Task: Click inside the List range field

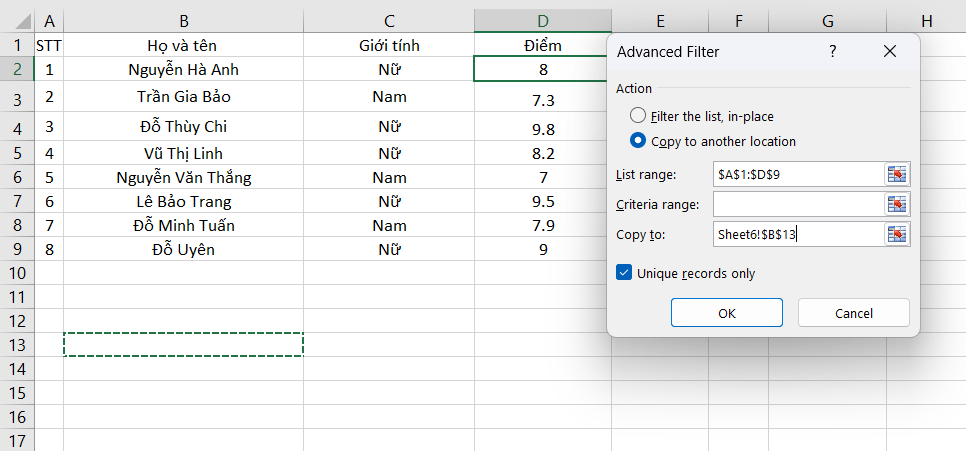Action: (797, 174)
